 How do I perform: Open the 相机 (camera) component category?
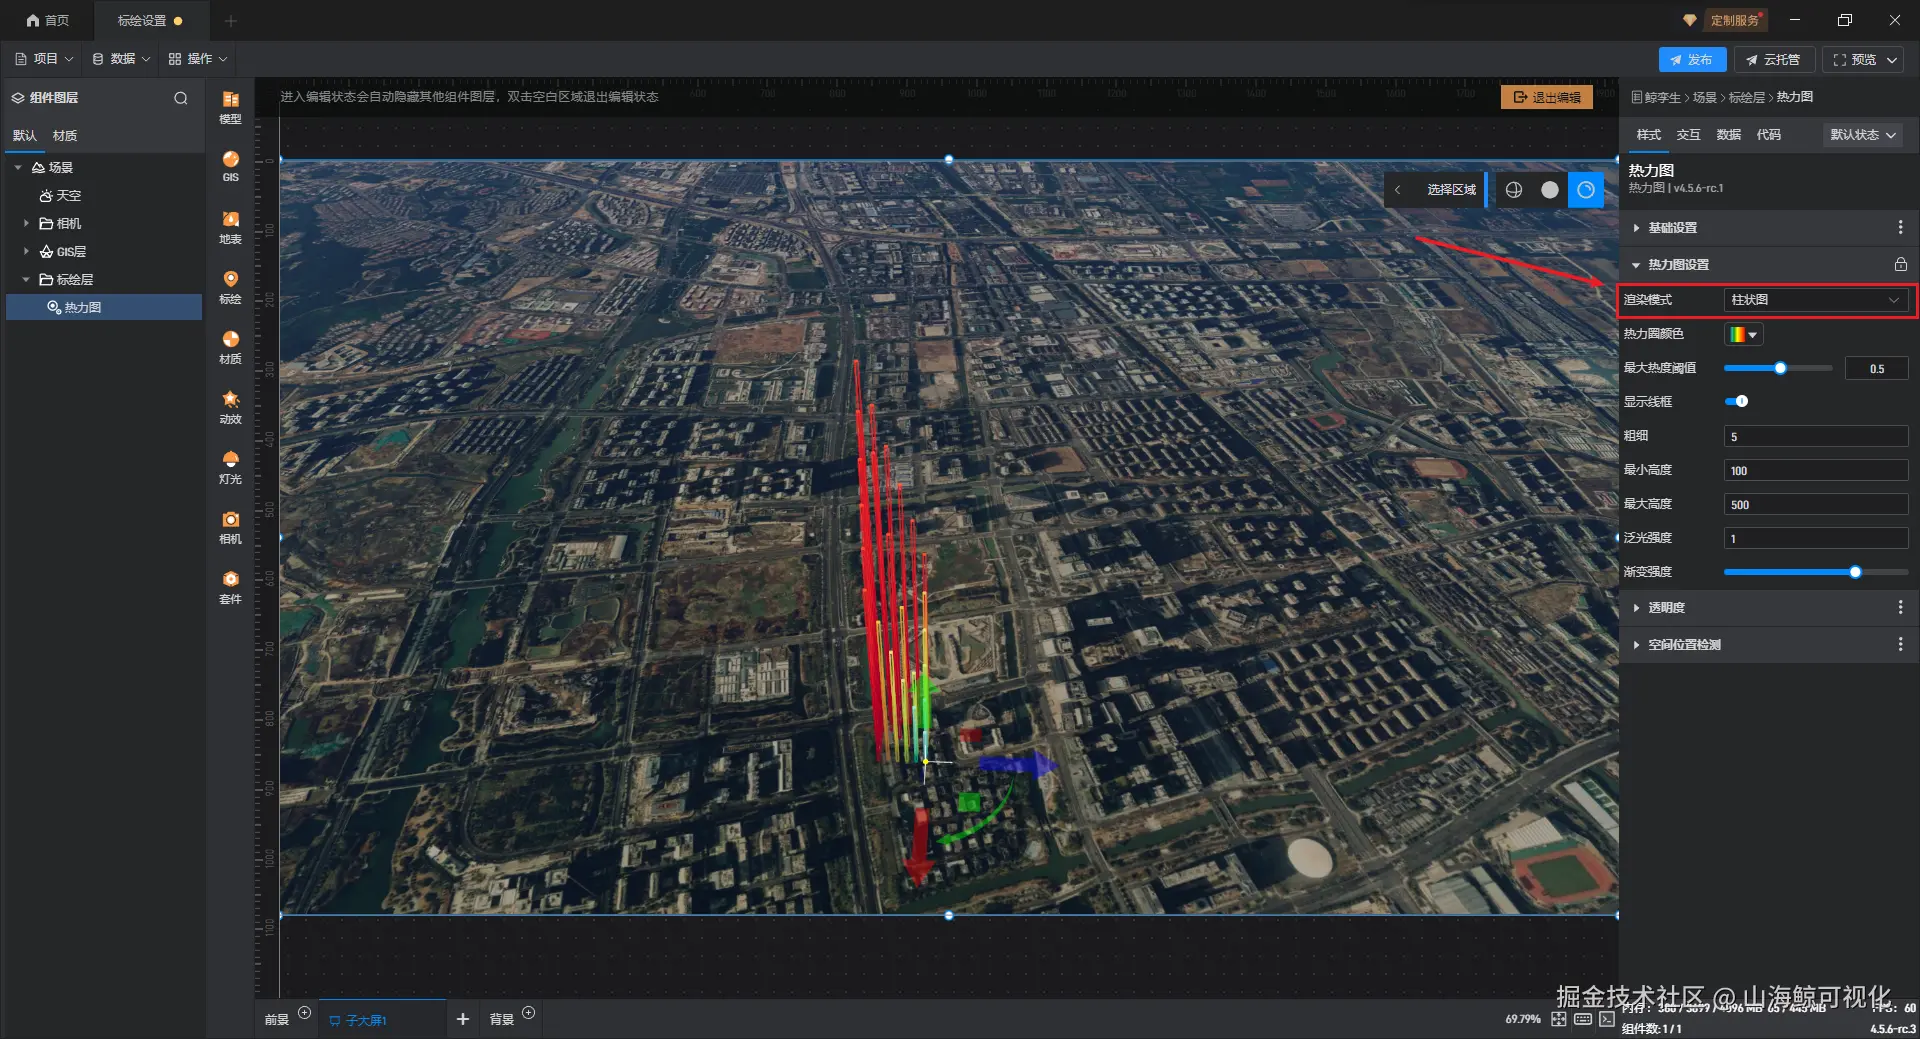[x=230, y=527]
